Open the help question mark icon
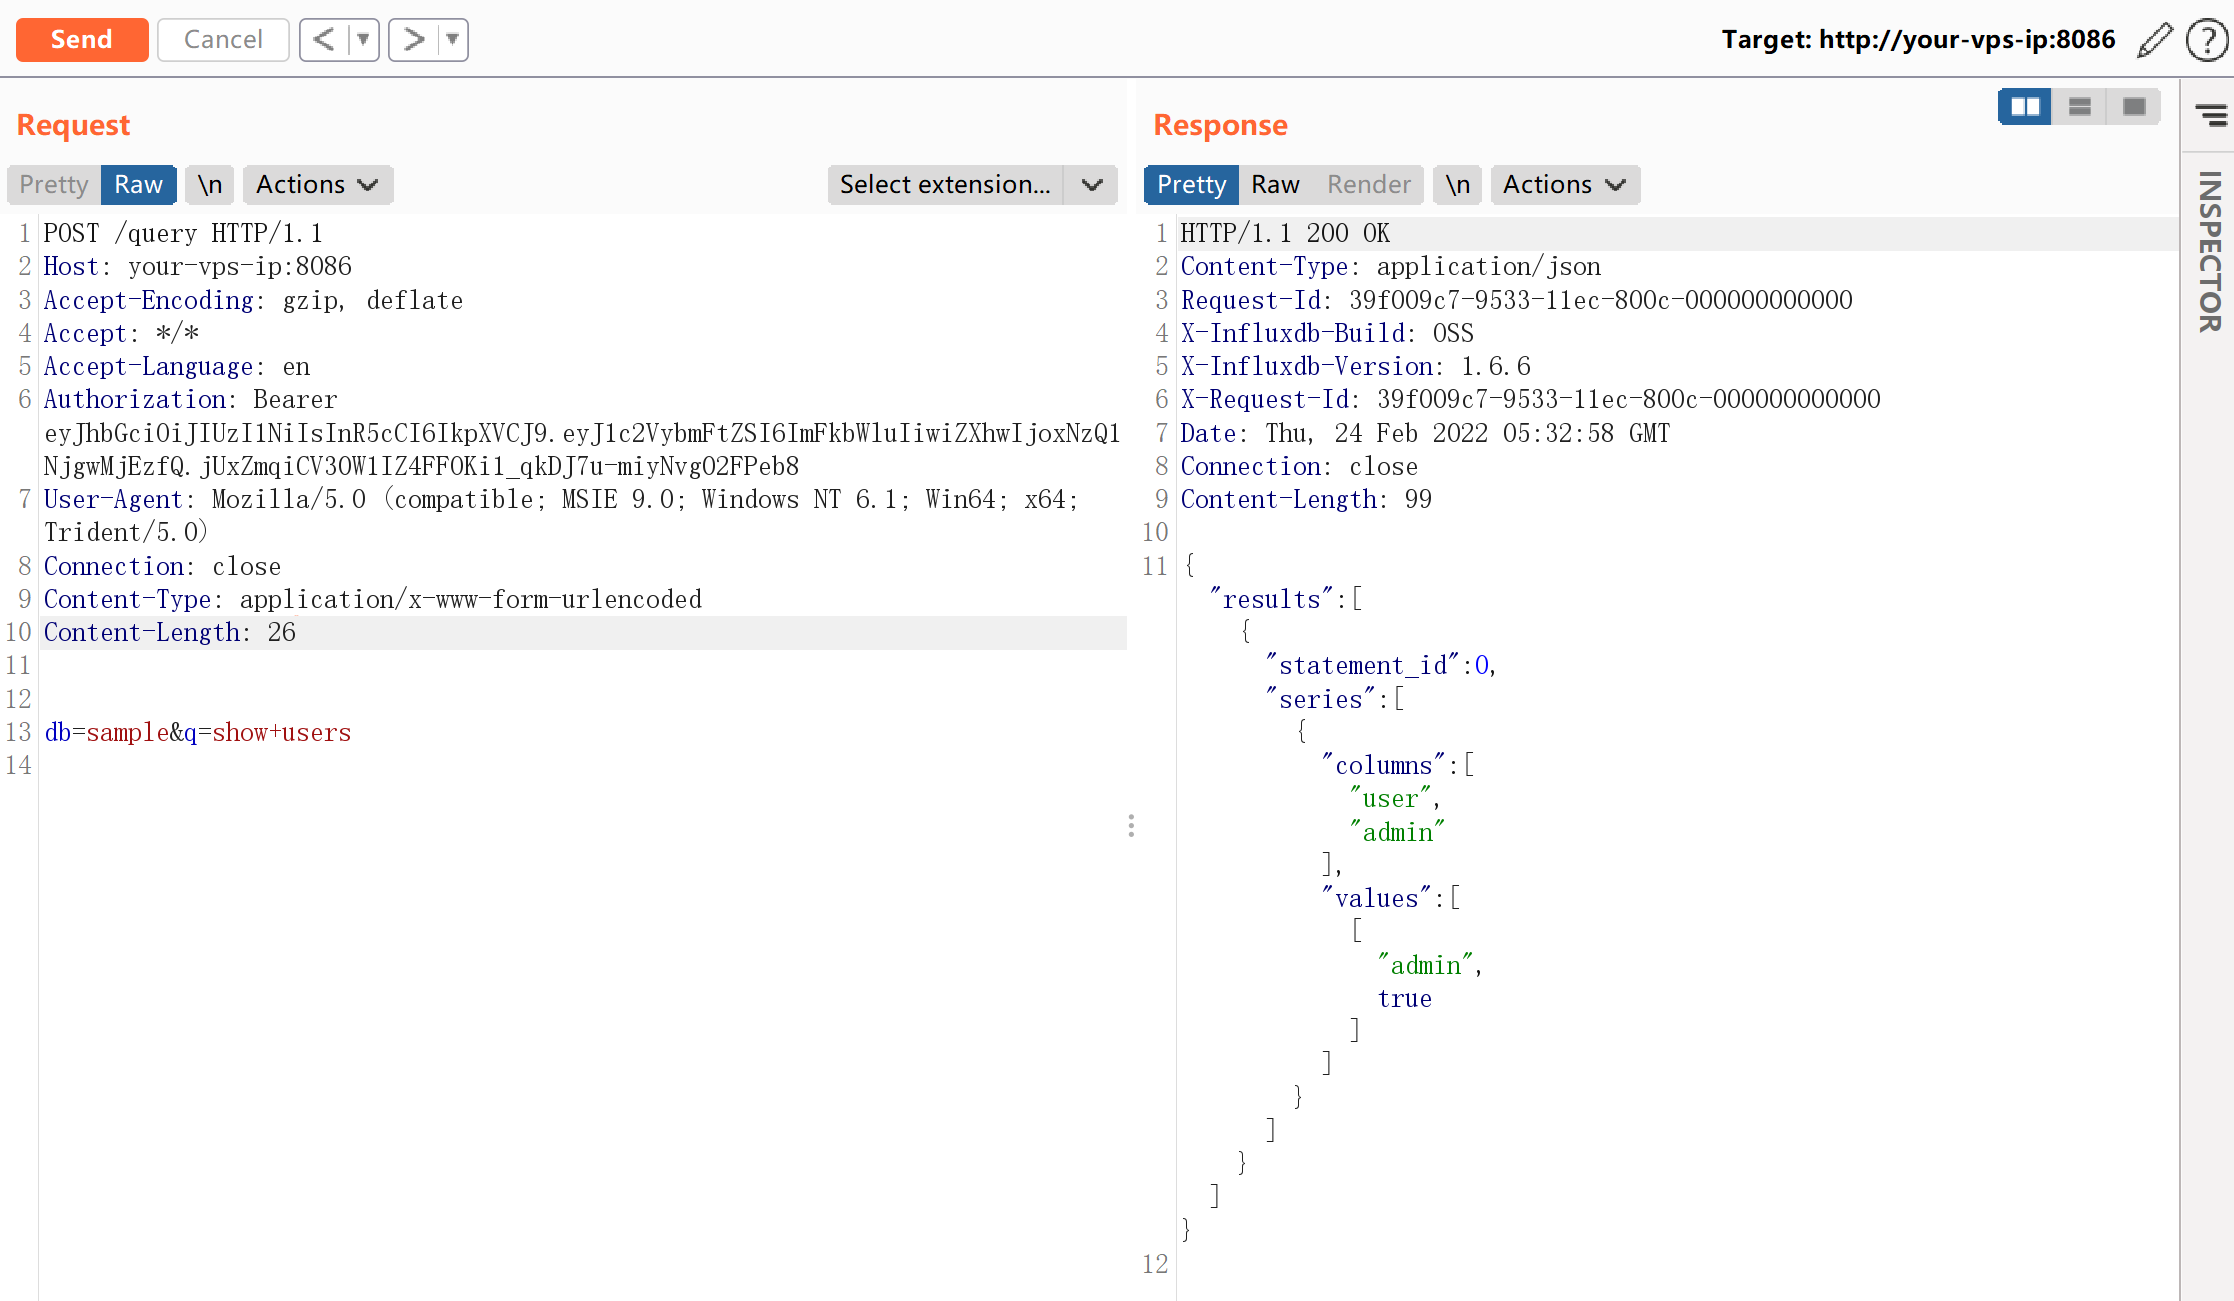Image resolution: width=2234 pixels, height=1301 pixels. pos(2205,40)
